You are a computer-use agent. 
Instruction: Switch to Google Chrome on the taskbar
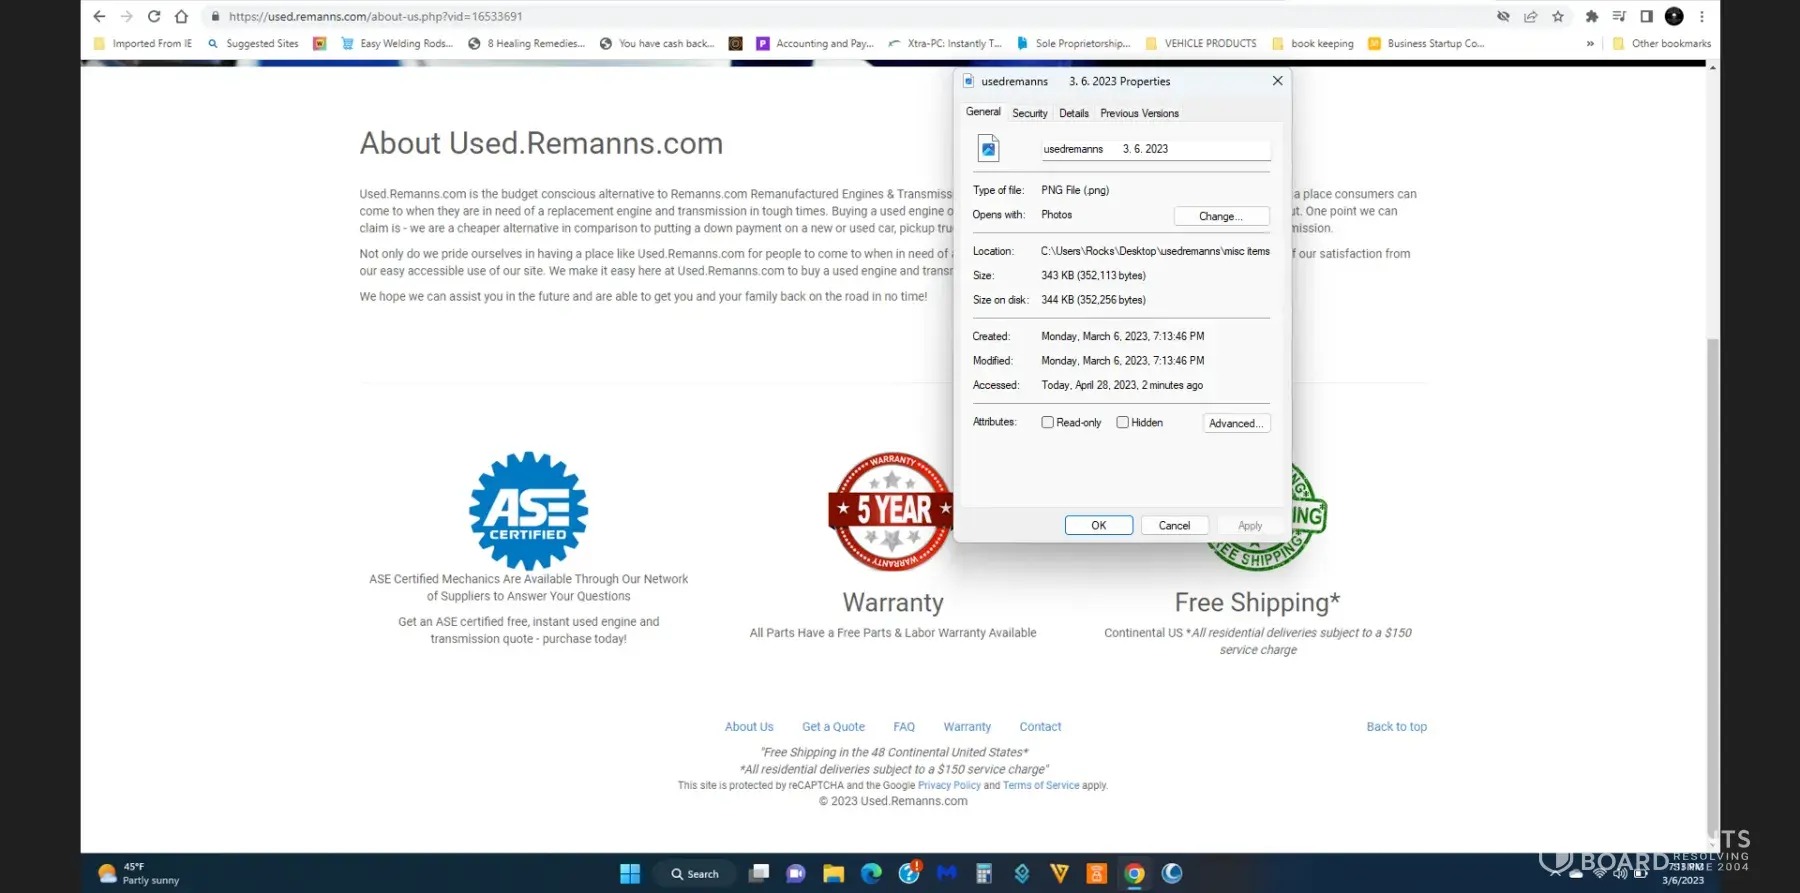point(1134,874)
